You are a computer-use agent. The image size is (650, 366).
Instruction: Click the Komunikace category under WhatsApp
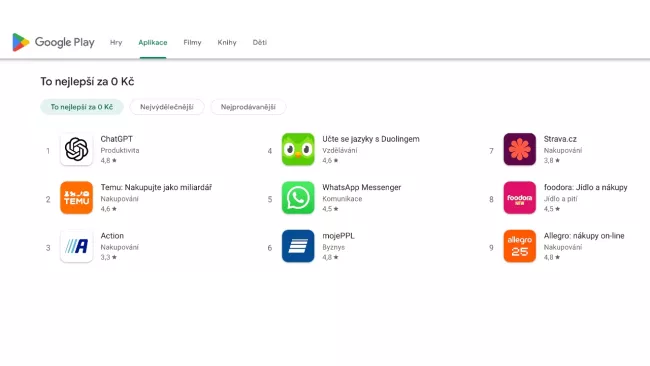click(342, 199)
